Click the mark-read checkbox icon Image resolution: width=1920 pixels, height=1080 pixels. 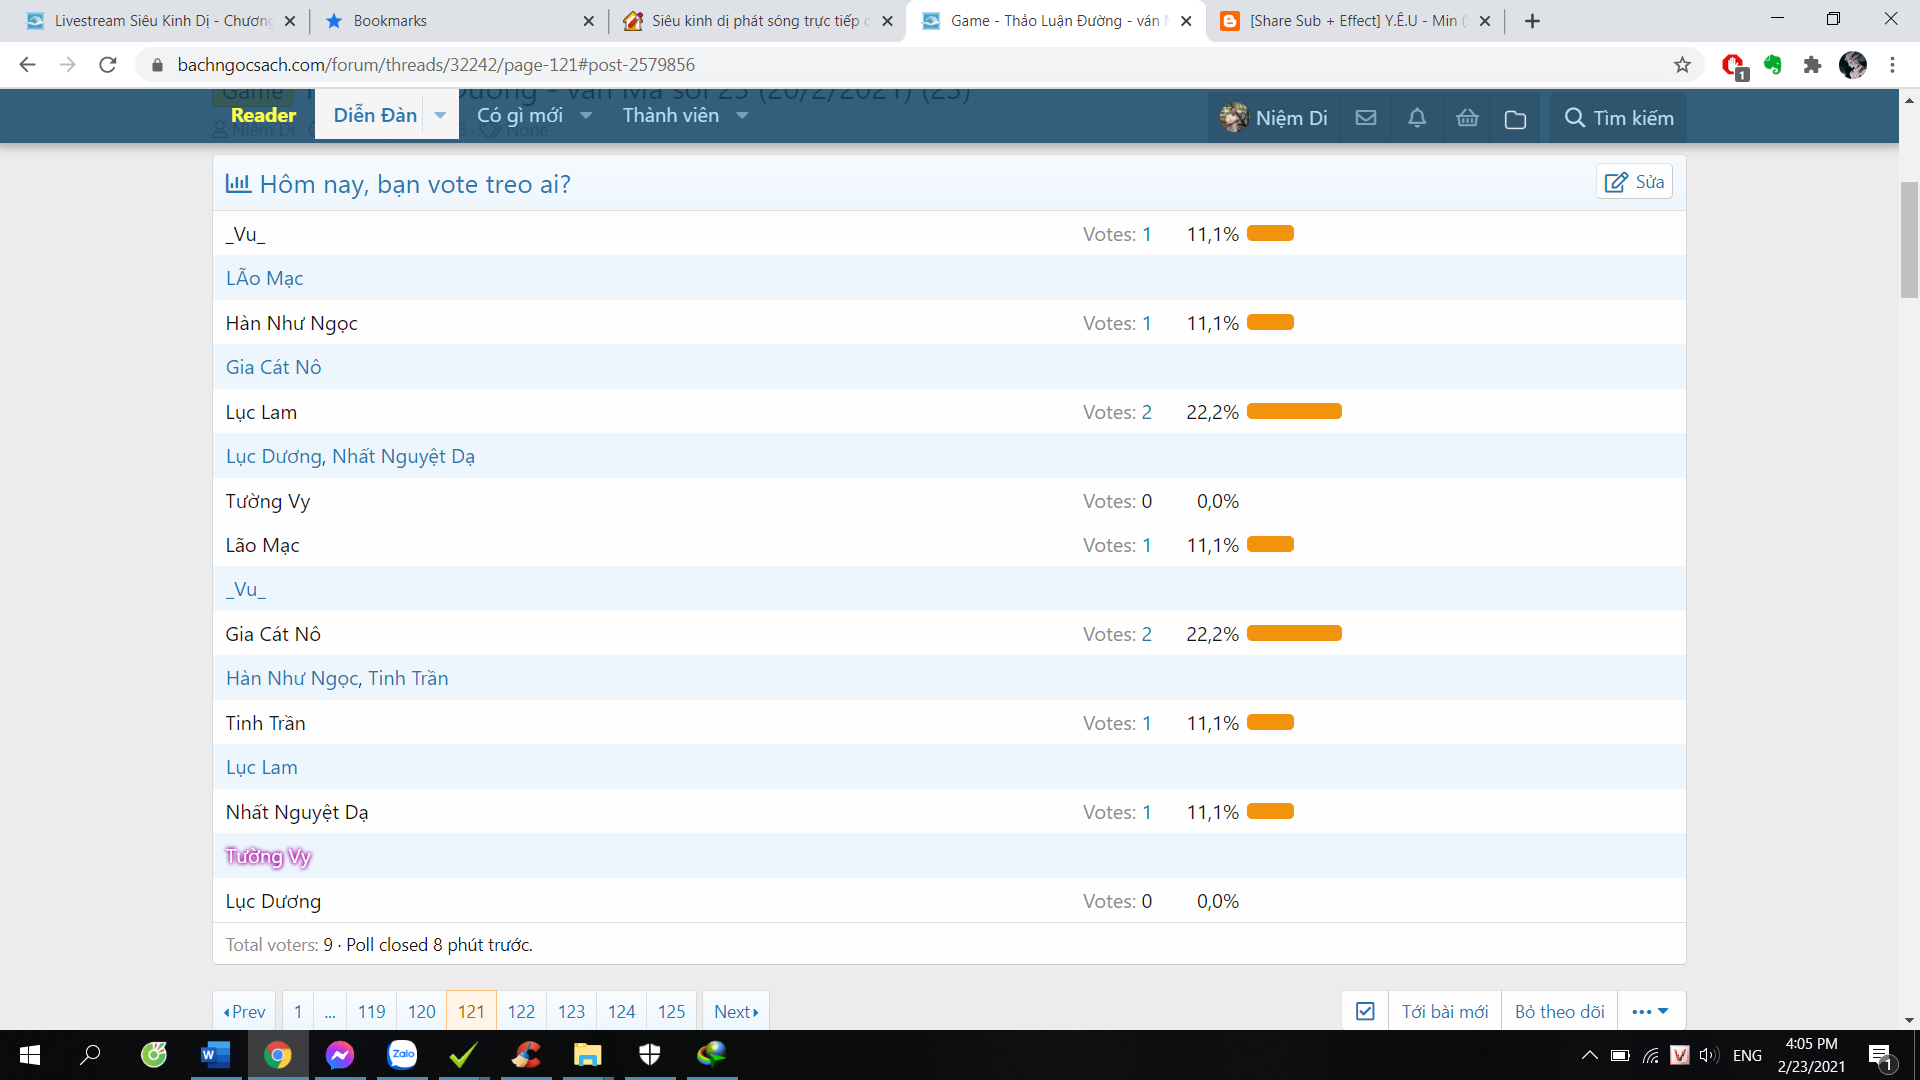pos(1365,1011)
